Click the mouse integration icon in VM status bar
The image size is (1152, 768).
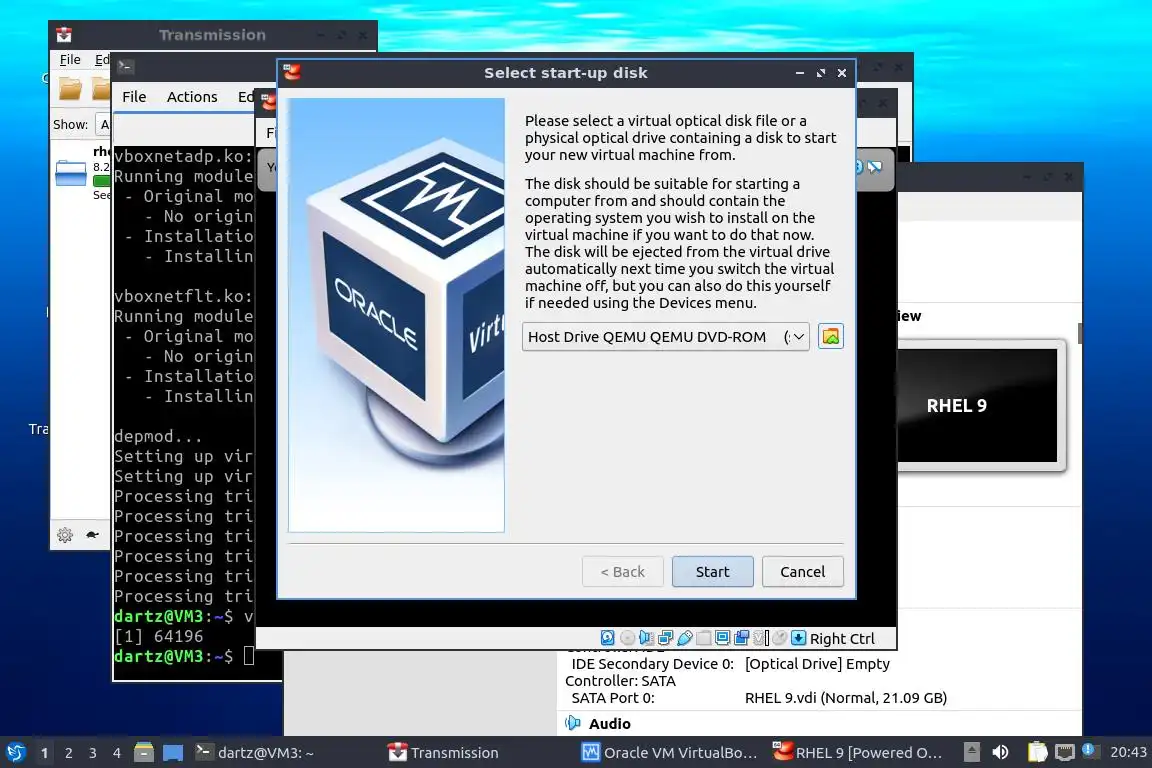tap(780, 638)
